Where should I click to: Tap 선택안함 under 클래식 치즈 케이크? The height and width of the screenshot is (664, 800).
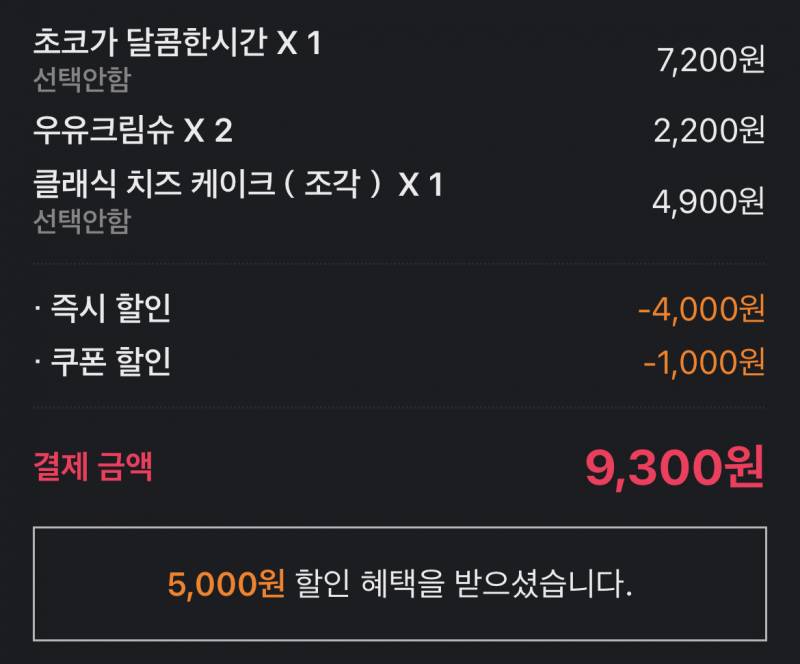[82, 222]
